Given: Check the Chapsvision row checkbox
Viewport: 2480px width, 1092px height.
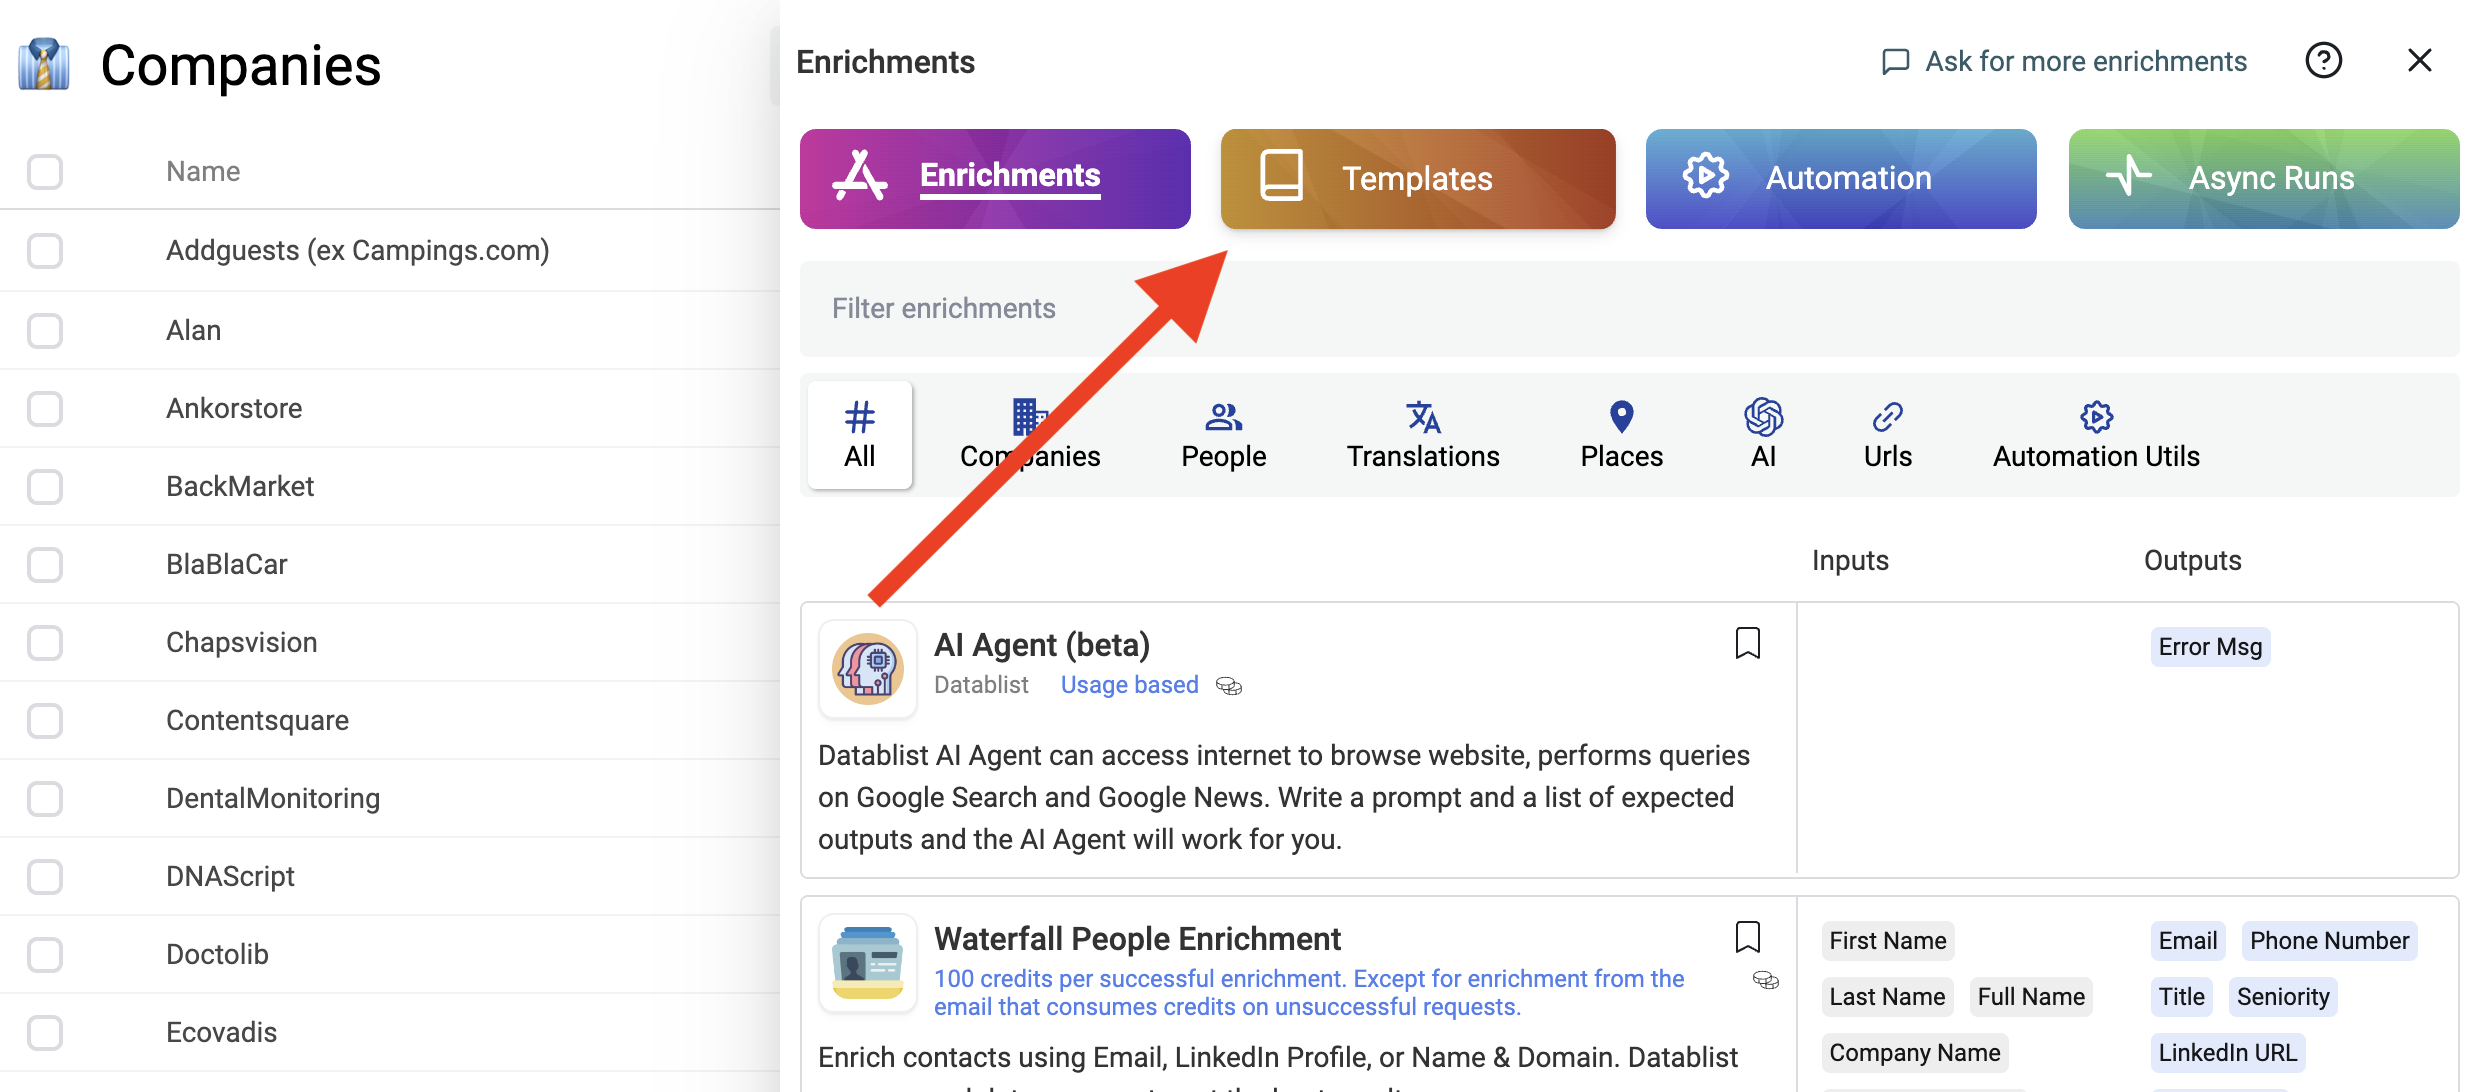Looking at the screenshot, I should (x=45, y=642).
